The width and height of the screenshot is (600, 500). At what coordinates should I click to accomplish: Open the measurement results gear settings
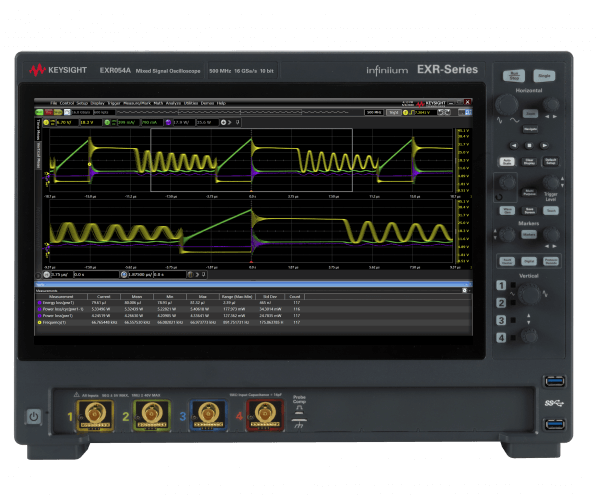[465, 291]
